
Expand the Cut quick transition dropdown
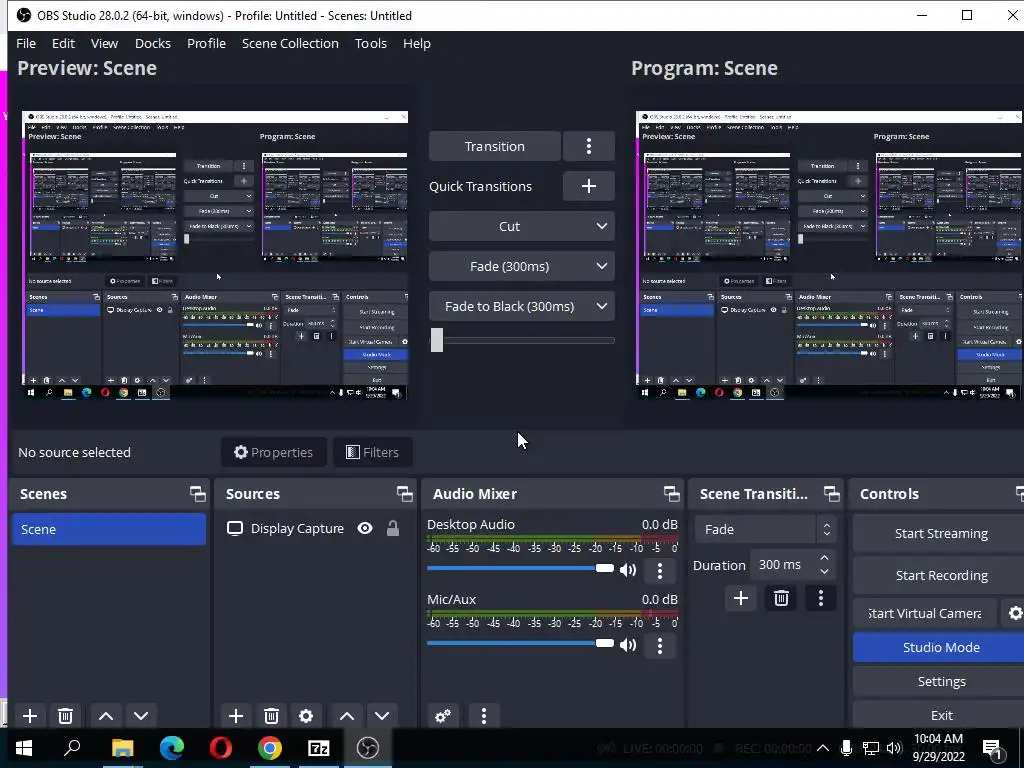click(x=601, y=227)
